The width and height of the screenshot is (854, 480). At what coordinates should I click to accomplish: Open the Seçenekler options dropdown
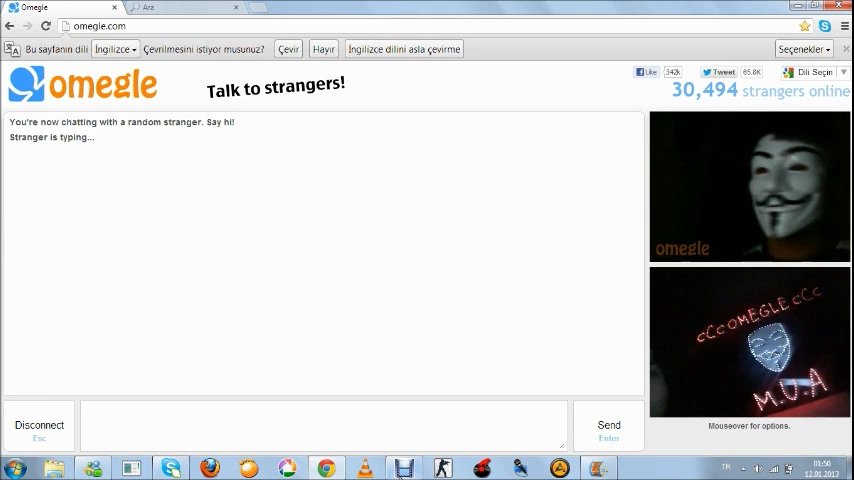[x=804, y=49]
